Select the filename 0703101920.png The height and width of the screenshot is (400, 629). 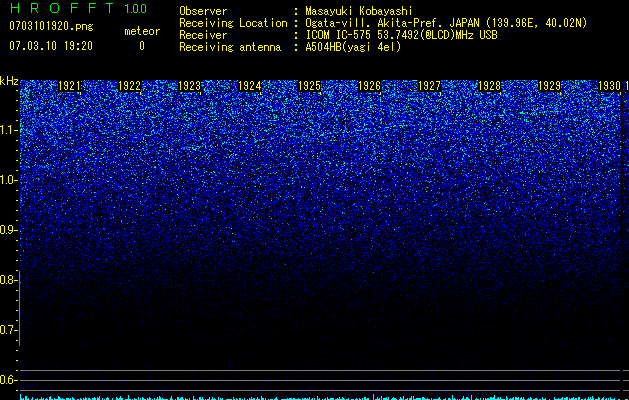51,26
